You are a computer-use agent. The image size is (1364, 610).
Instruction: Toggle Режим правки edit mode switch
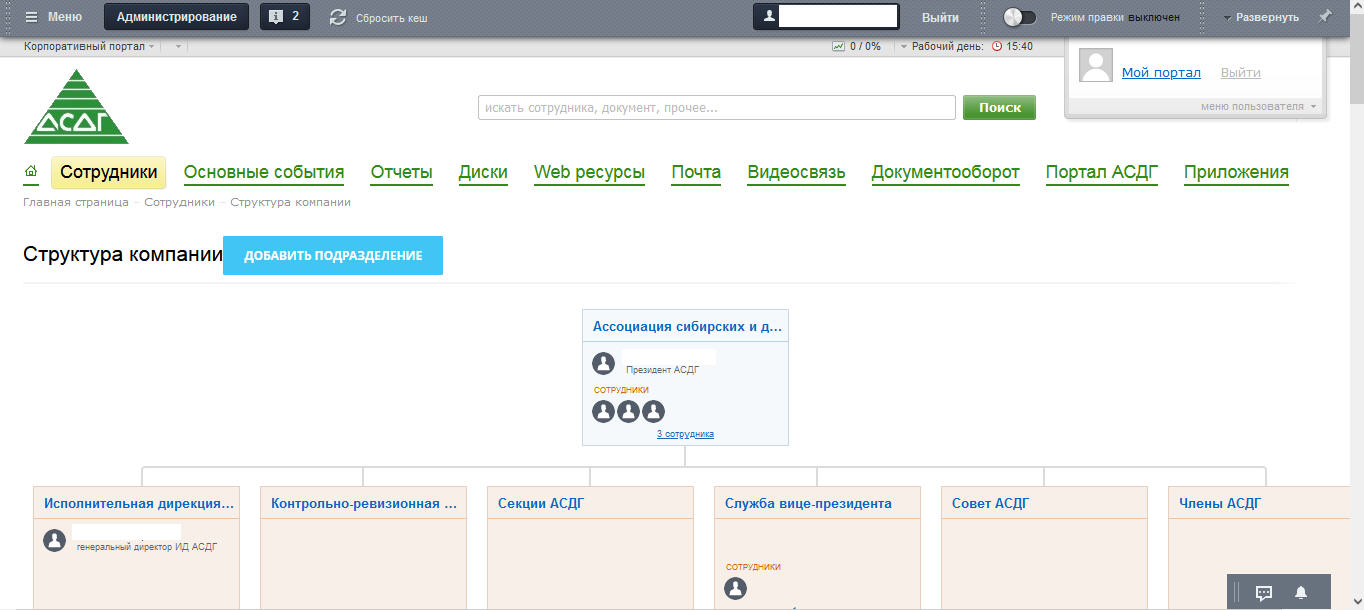tap(1020, 17)
